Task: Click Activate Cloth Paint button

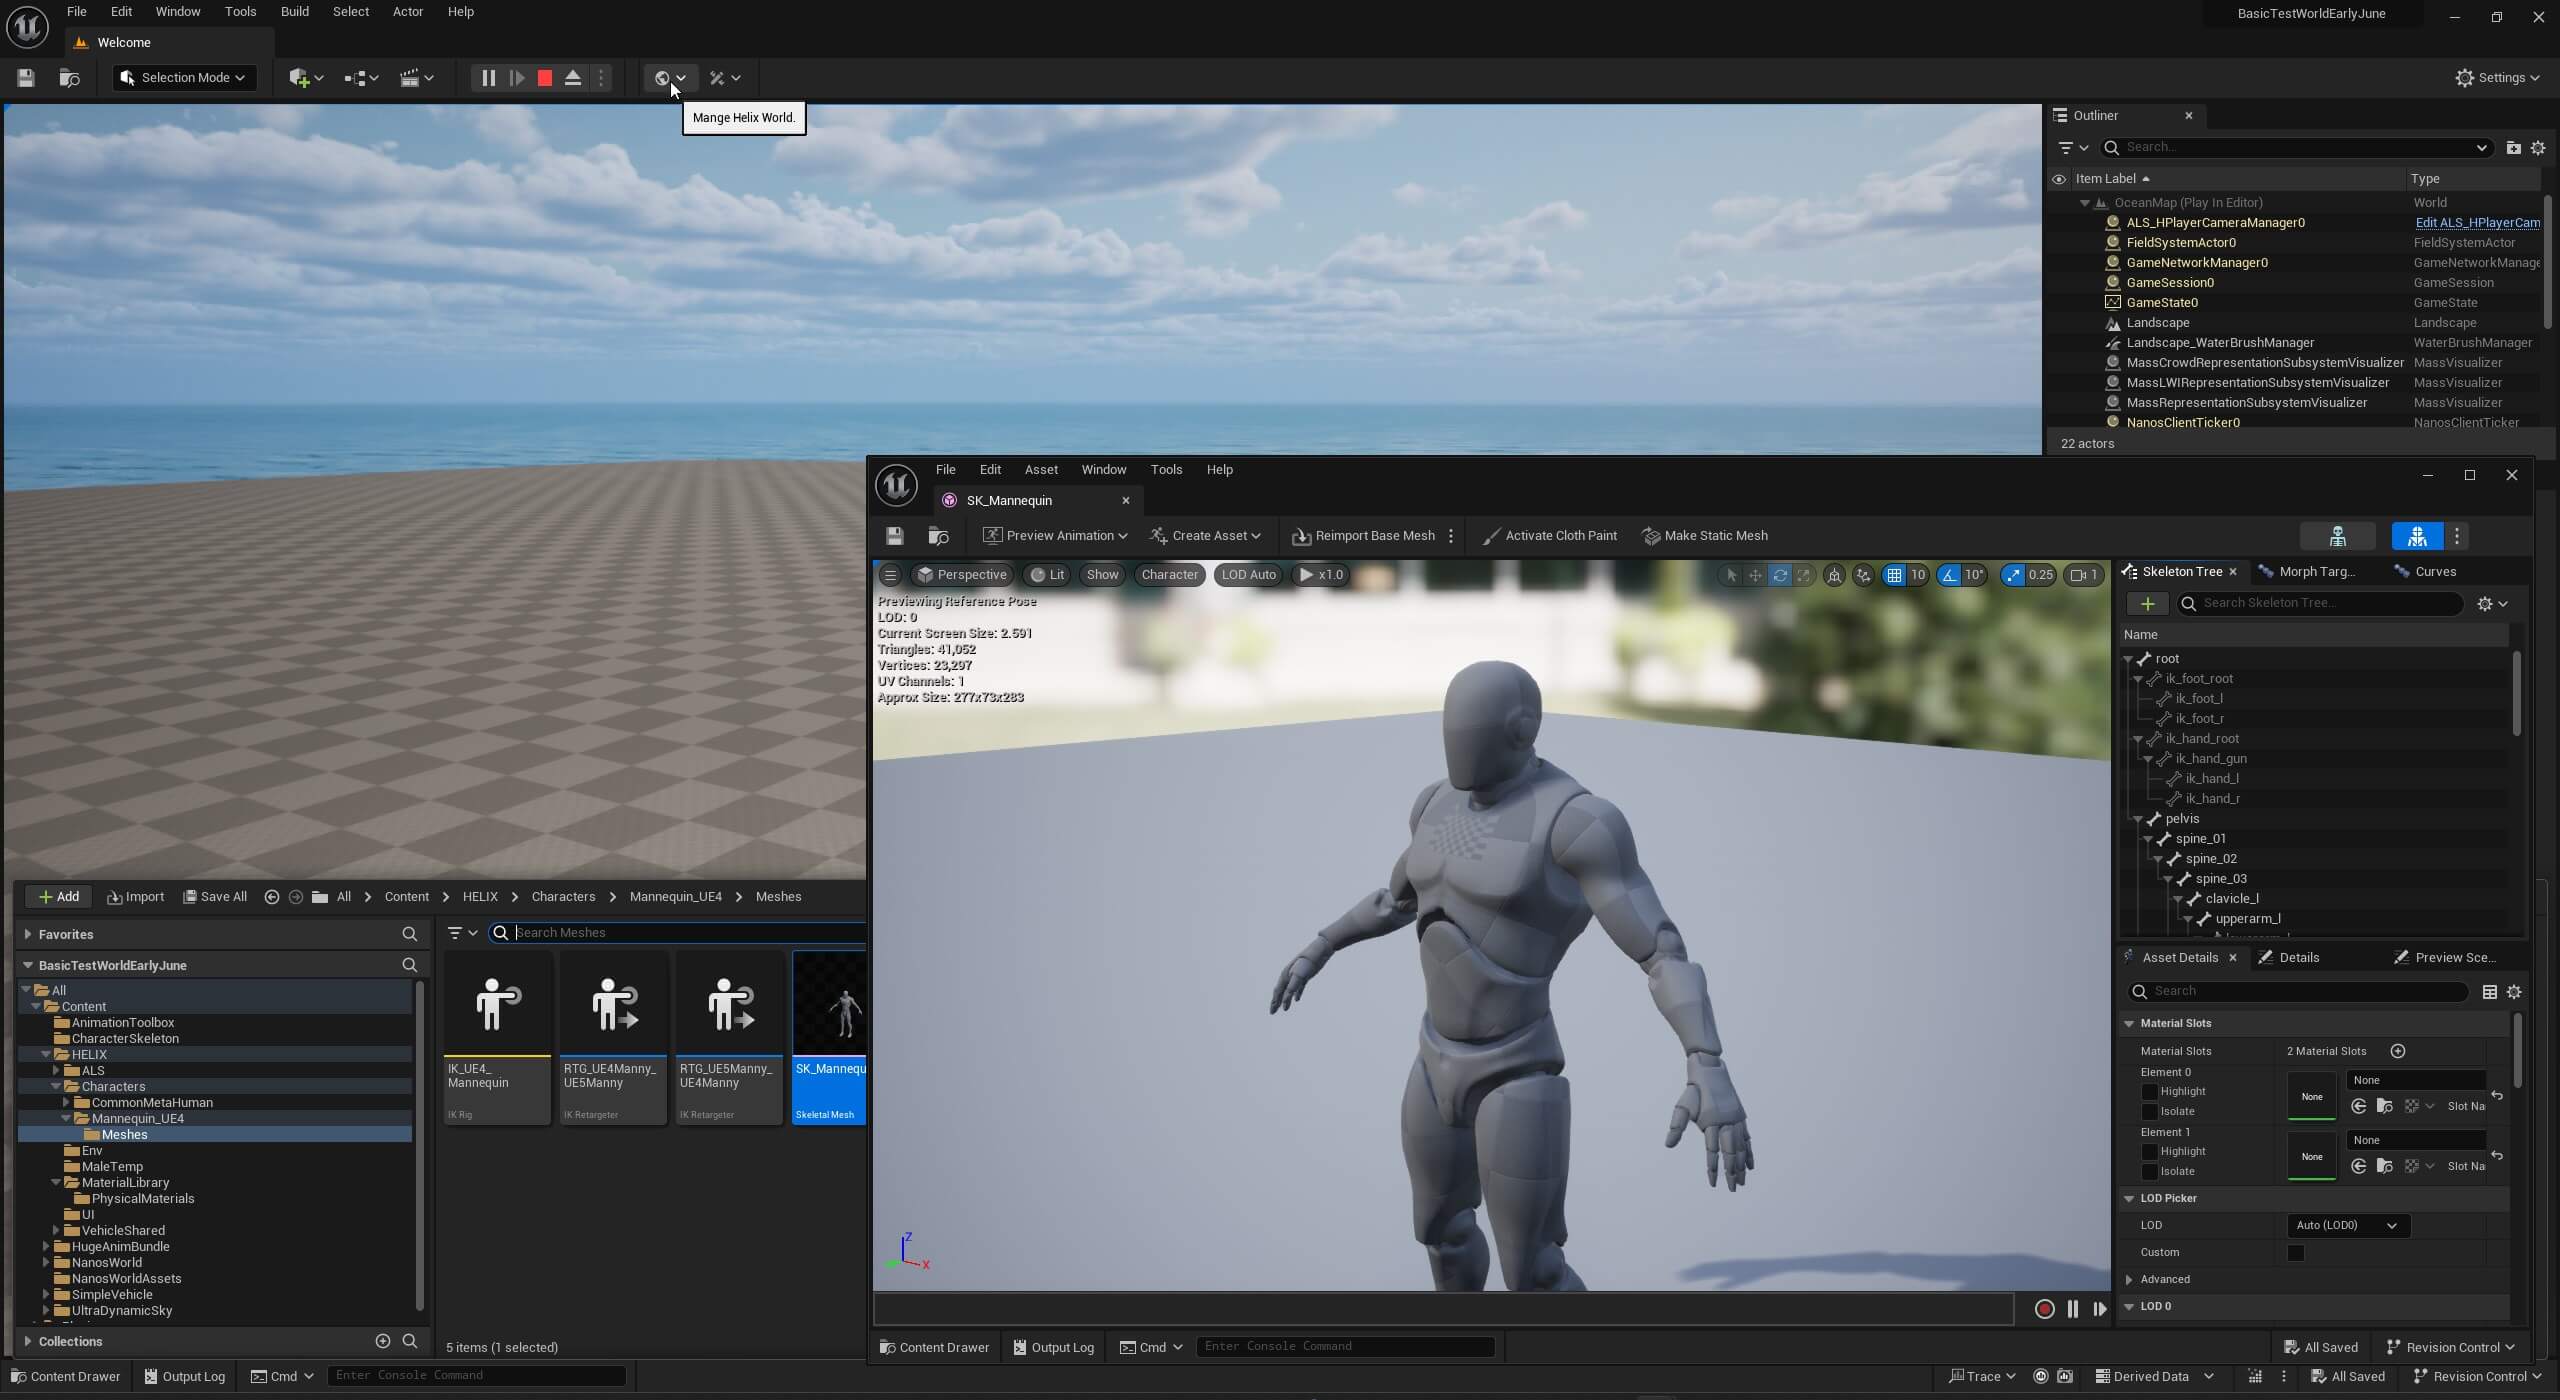Action: 1550,536
